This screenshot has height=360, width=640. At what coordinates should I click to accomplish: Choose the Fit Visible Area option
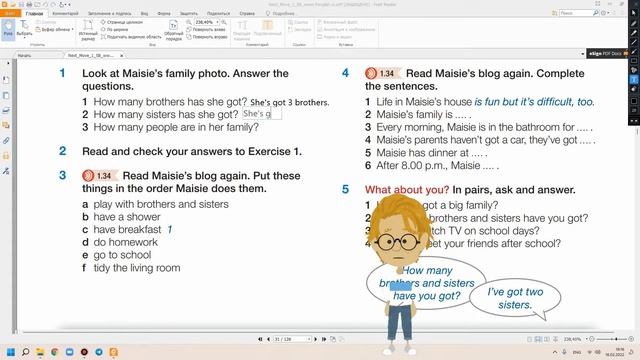pos(131,37)
